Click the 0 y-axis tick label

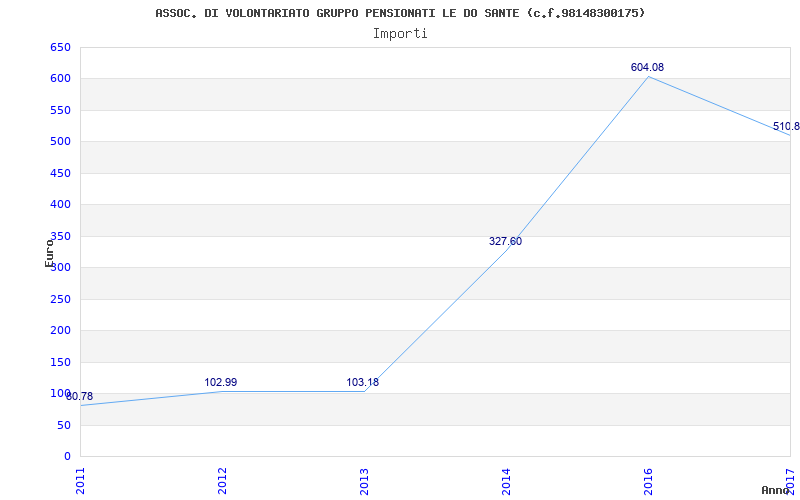[x=67, y=456]
